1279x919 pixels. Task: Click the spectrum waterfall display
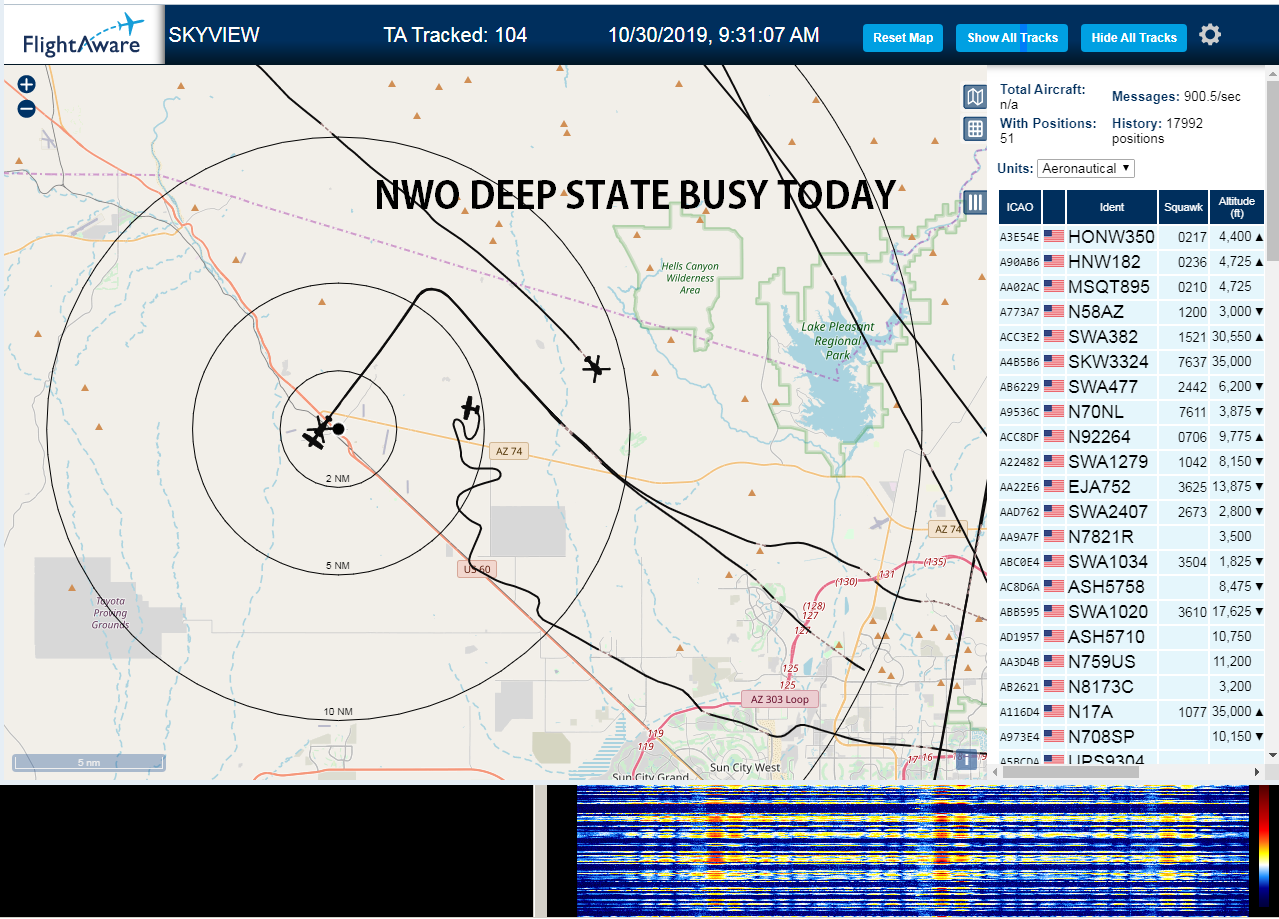pos(912,852)
